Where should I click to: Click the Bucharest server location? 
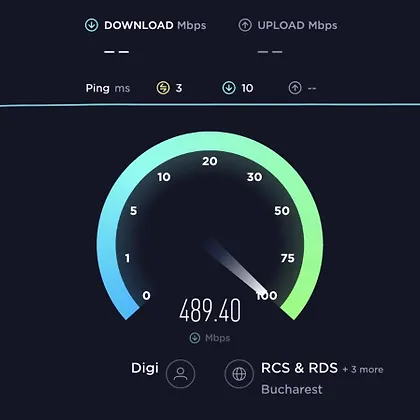[x=292, y=389]
